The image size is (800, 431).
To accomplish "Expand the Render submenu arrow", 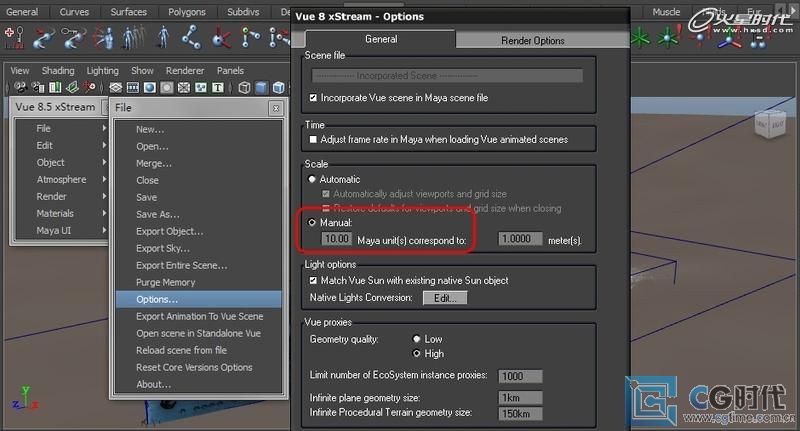I will click(104, 196).
